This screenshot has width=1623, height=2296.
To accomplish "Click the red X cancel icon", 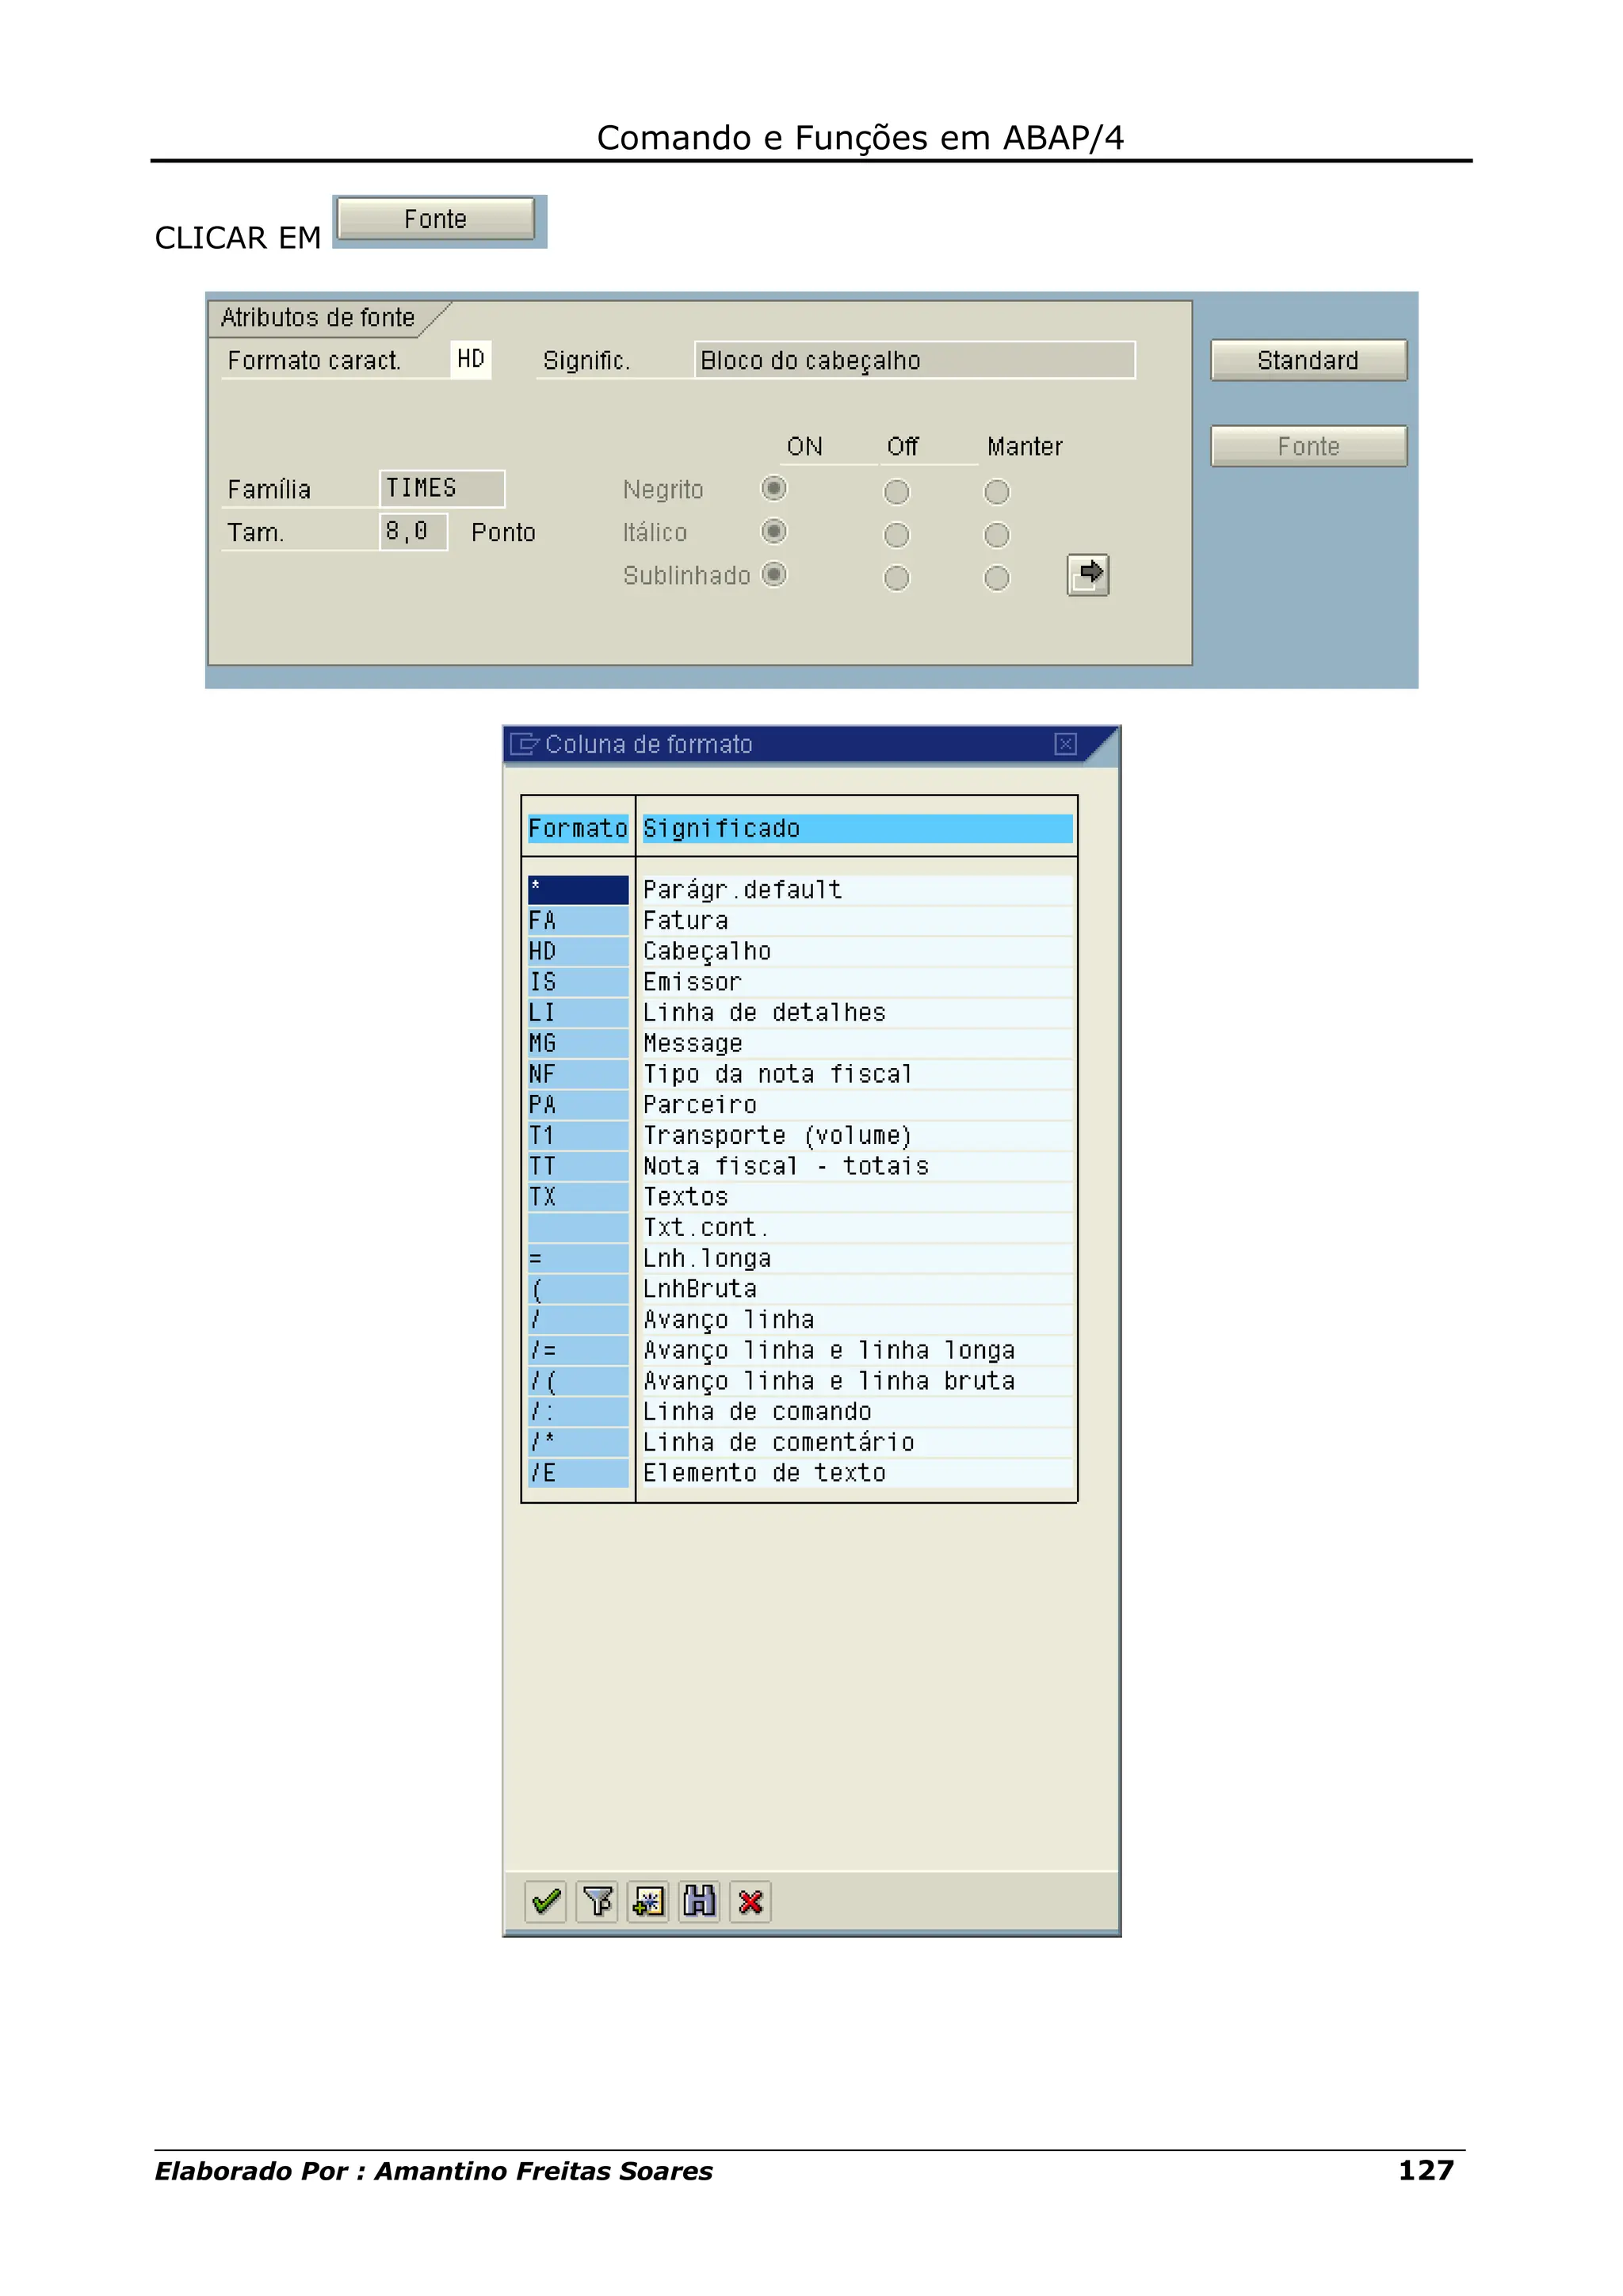I will 751,1901.
